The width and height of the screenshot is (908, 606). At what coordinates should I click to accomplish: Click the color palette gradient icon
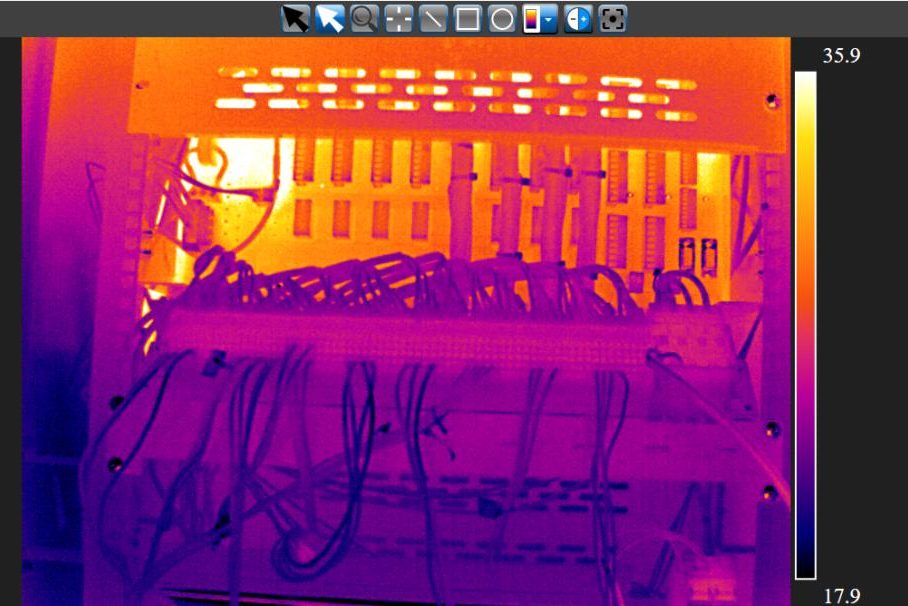click(x=534, y=19)
